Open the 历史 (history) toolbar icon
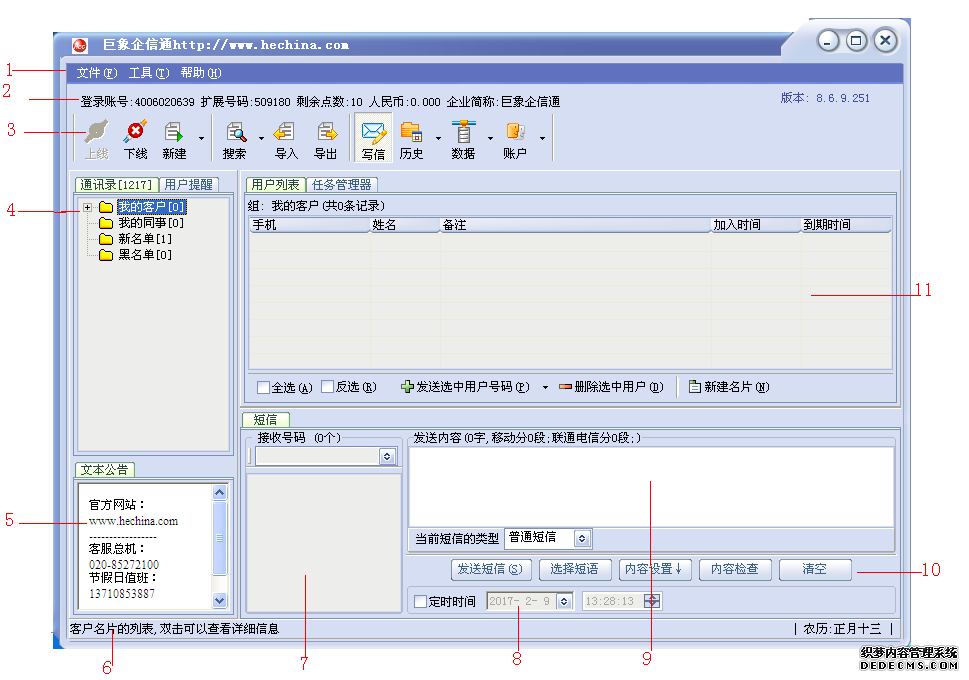The width and height of the screenshot is (969, 680). pyautogui.click(x=411, y=138)
